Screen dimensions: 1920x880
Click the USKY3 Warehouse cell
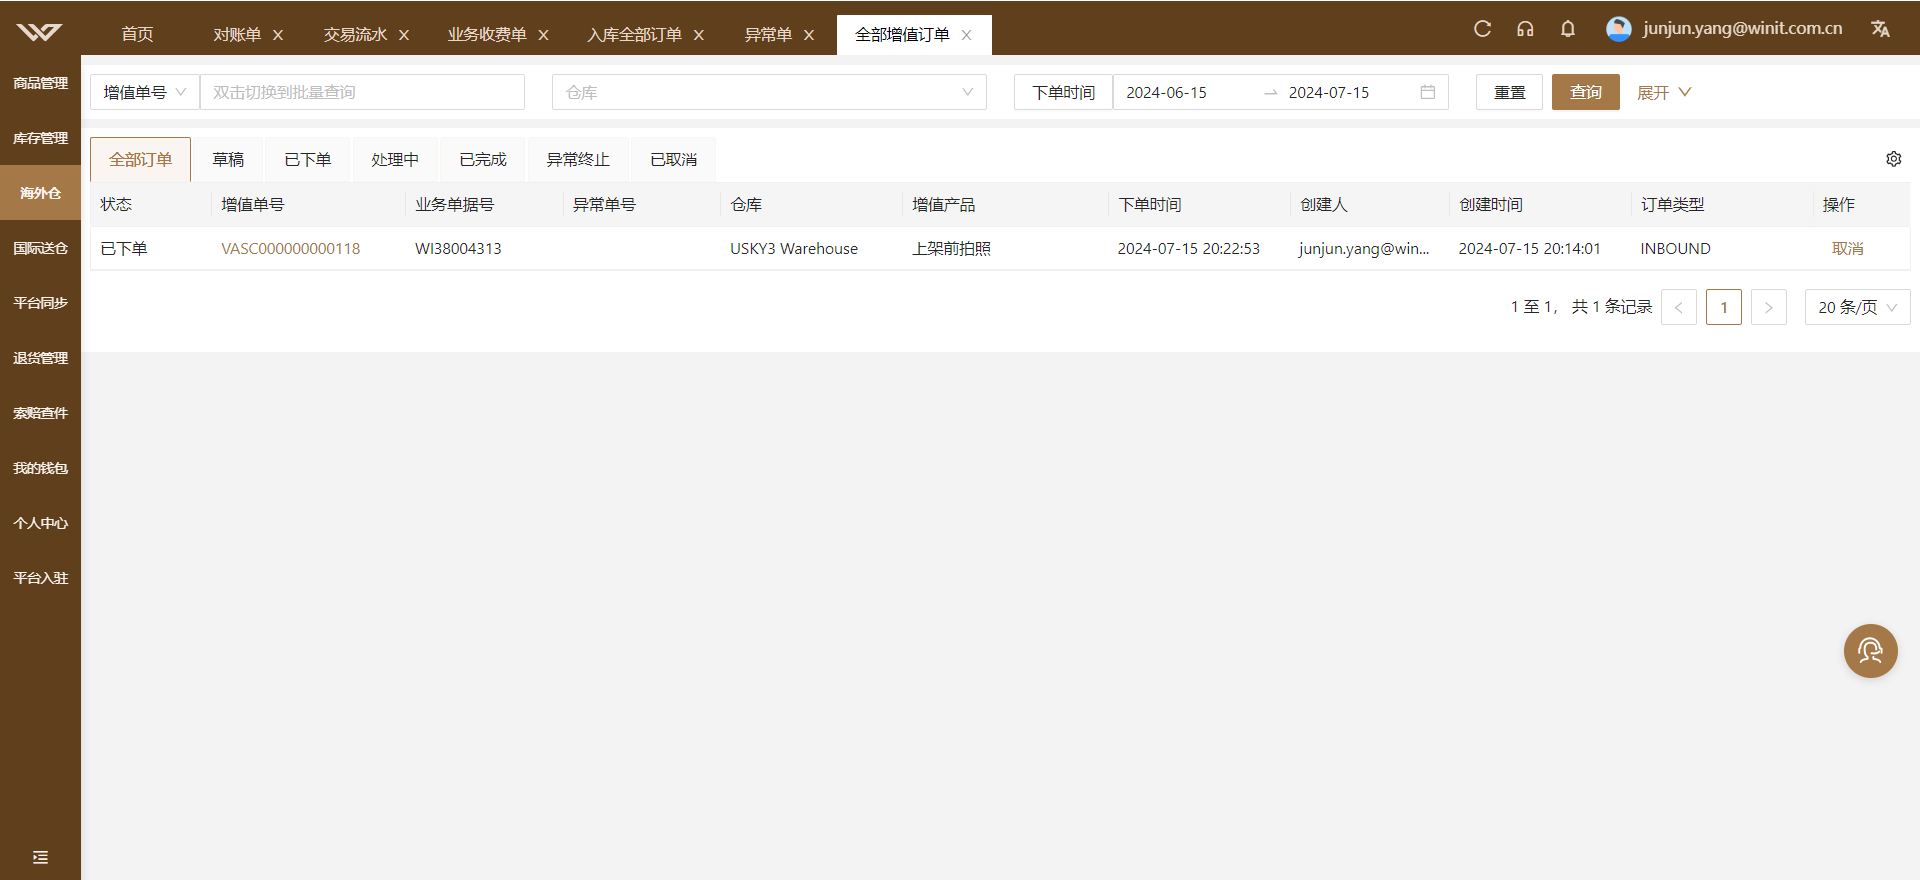pyautogui.click(x=794, y=249)
